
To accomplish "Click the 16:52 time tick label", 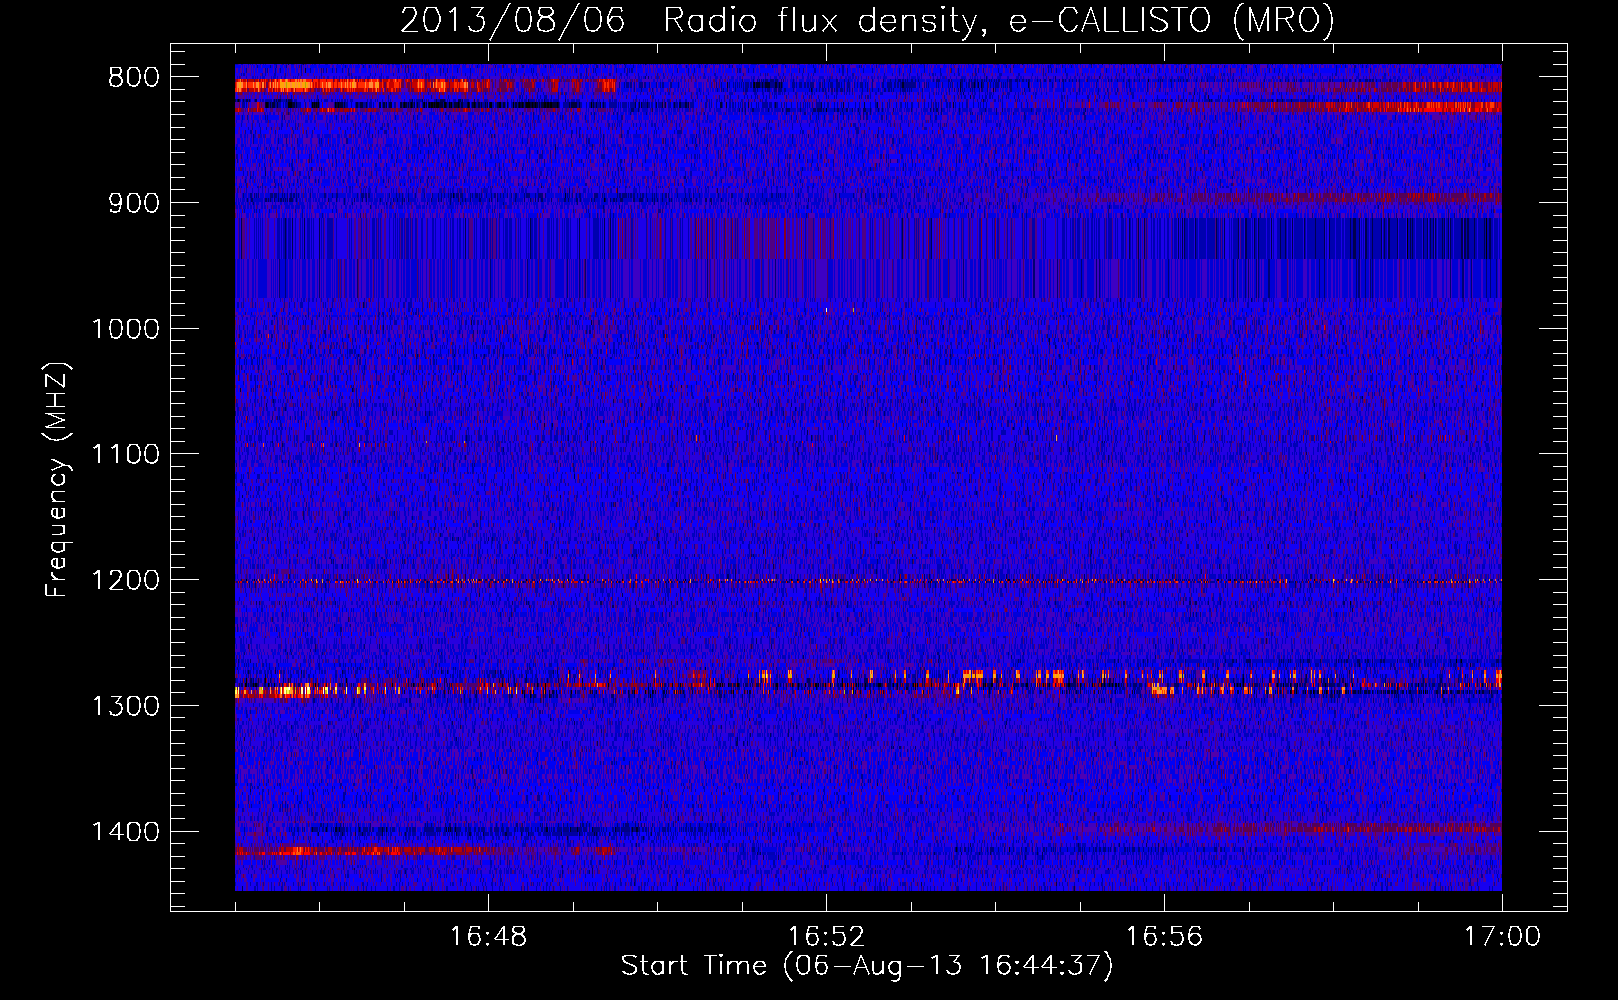I will coord(826,937).
